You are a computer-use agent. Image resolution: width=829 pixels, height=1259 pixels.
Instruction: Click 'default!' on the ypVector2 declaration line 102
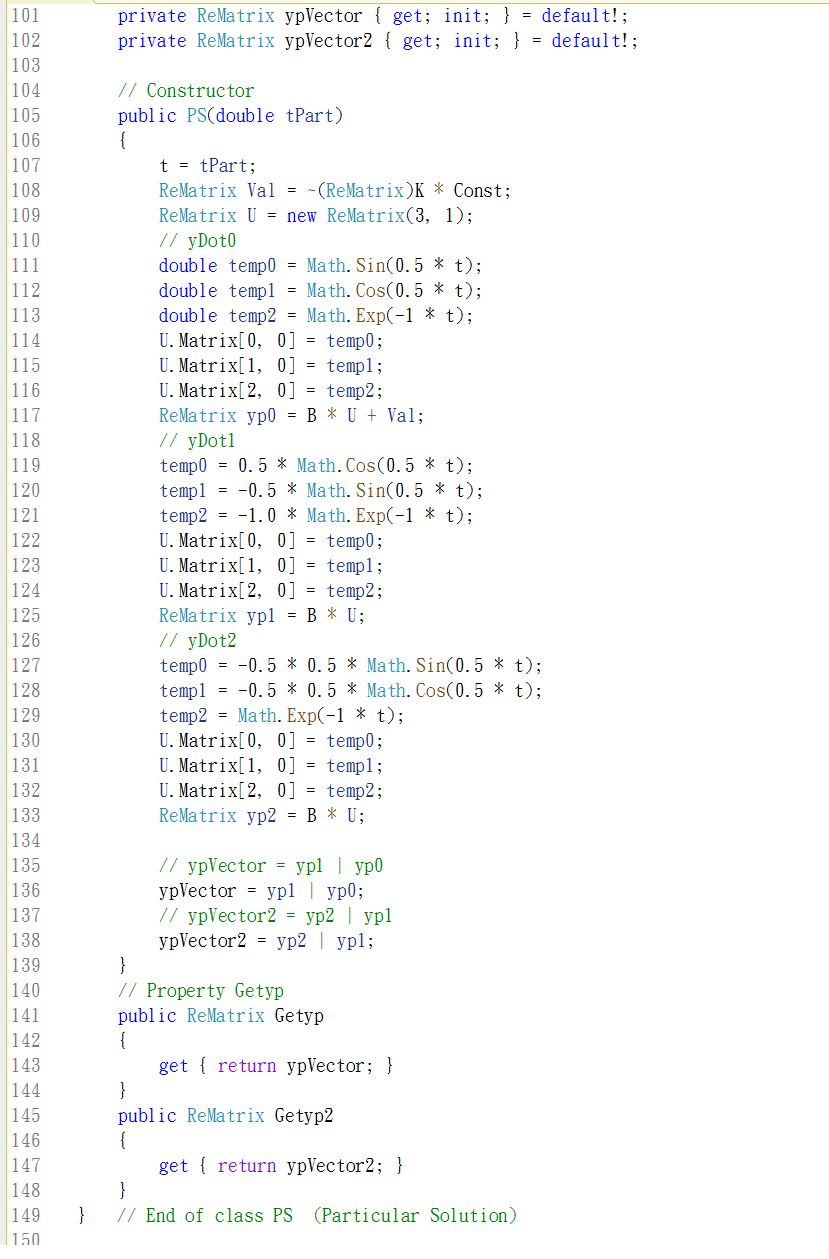pyautogui.click(x=590, y=41)
